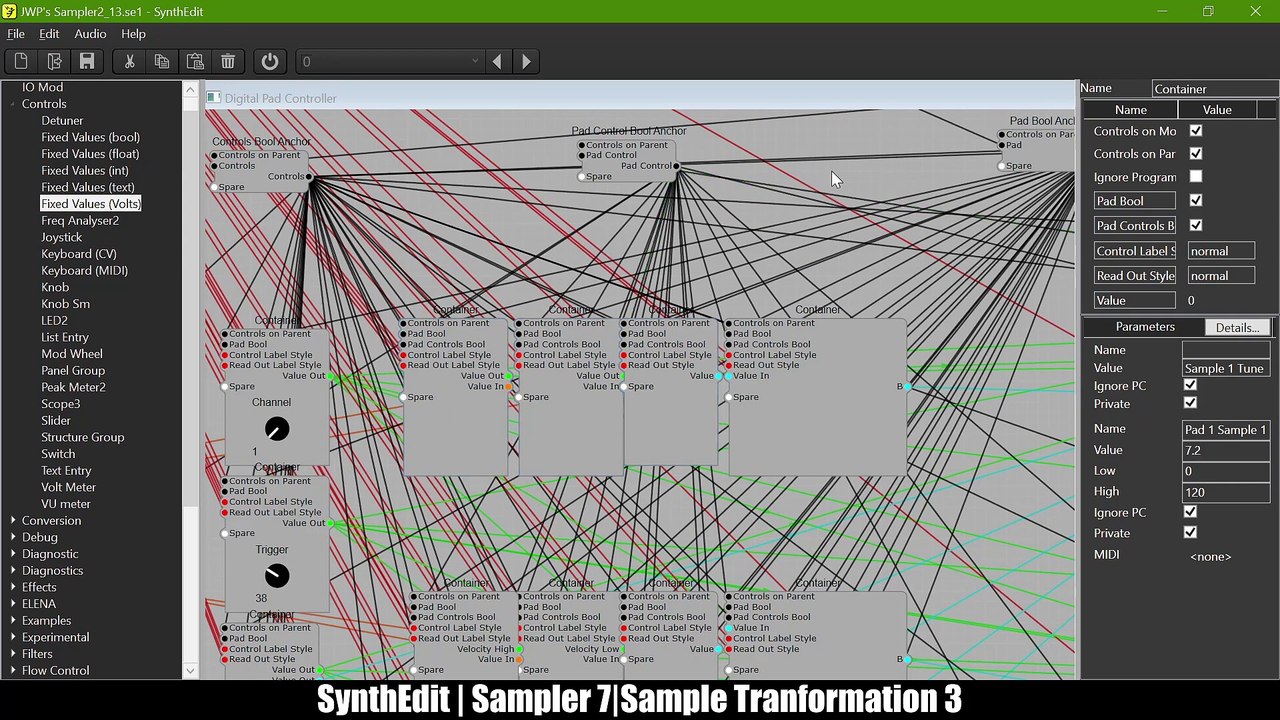Copy selection using toolbar copy icon

[x=162, y=61]
